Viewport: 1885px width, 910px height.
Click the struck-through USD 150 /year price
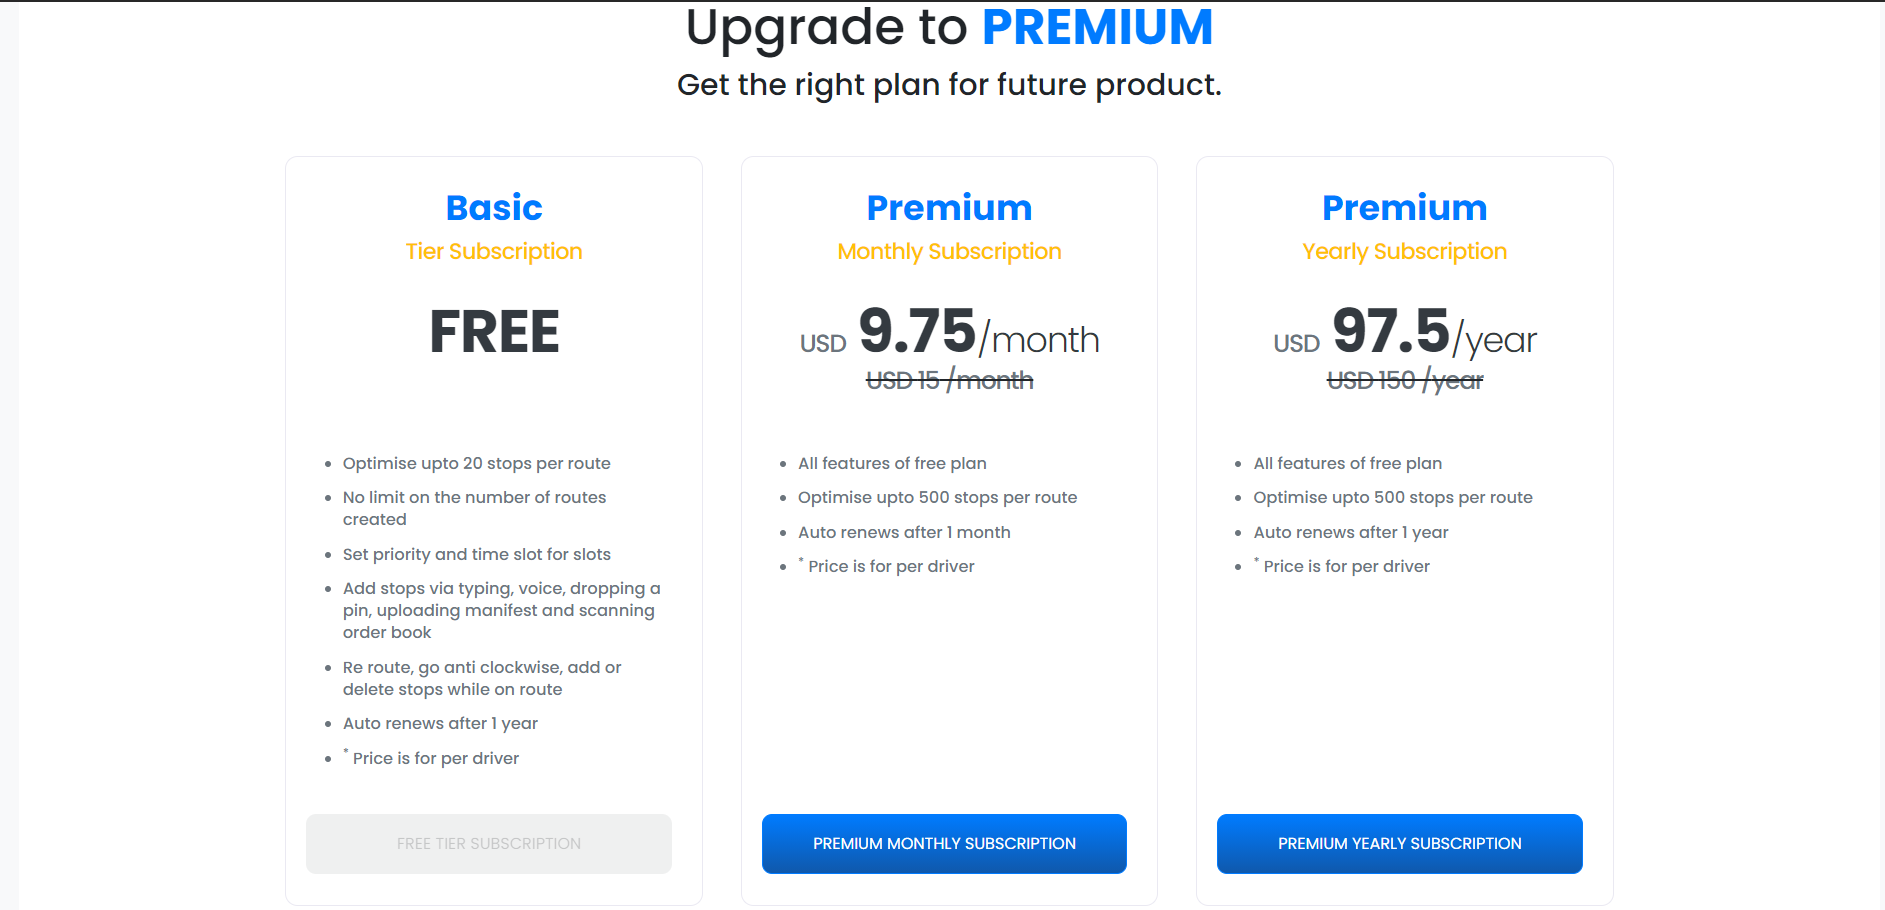(x=1404, y=380)
